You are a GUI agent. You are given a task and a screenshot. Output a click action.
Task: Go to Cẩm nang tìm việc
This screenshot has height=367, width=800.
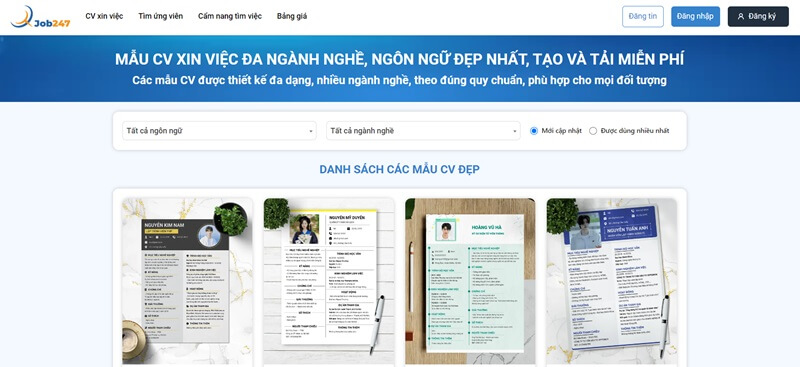pyautogui.click(x=230, y=16)
